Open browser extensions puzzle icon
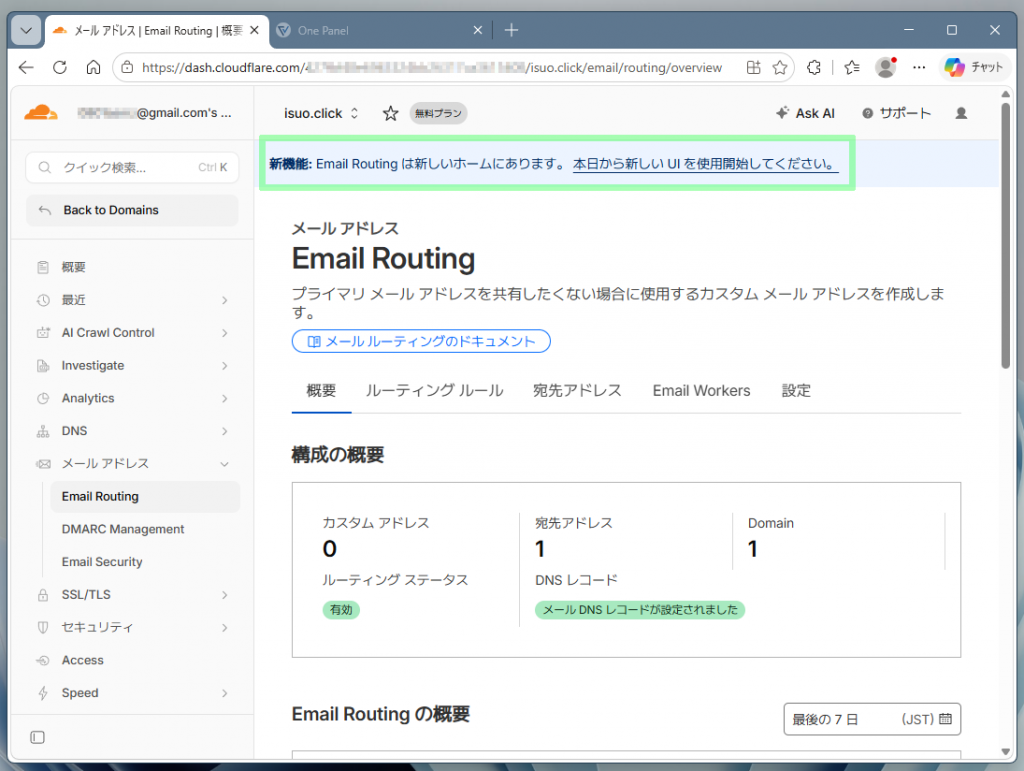This screenshot has width=1024, height=771. coord(814,67)
